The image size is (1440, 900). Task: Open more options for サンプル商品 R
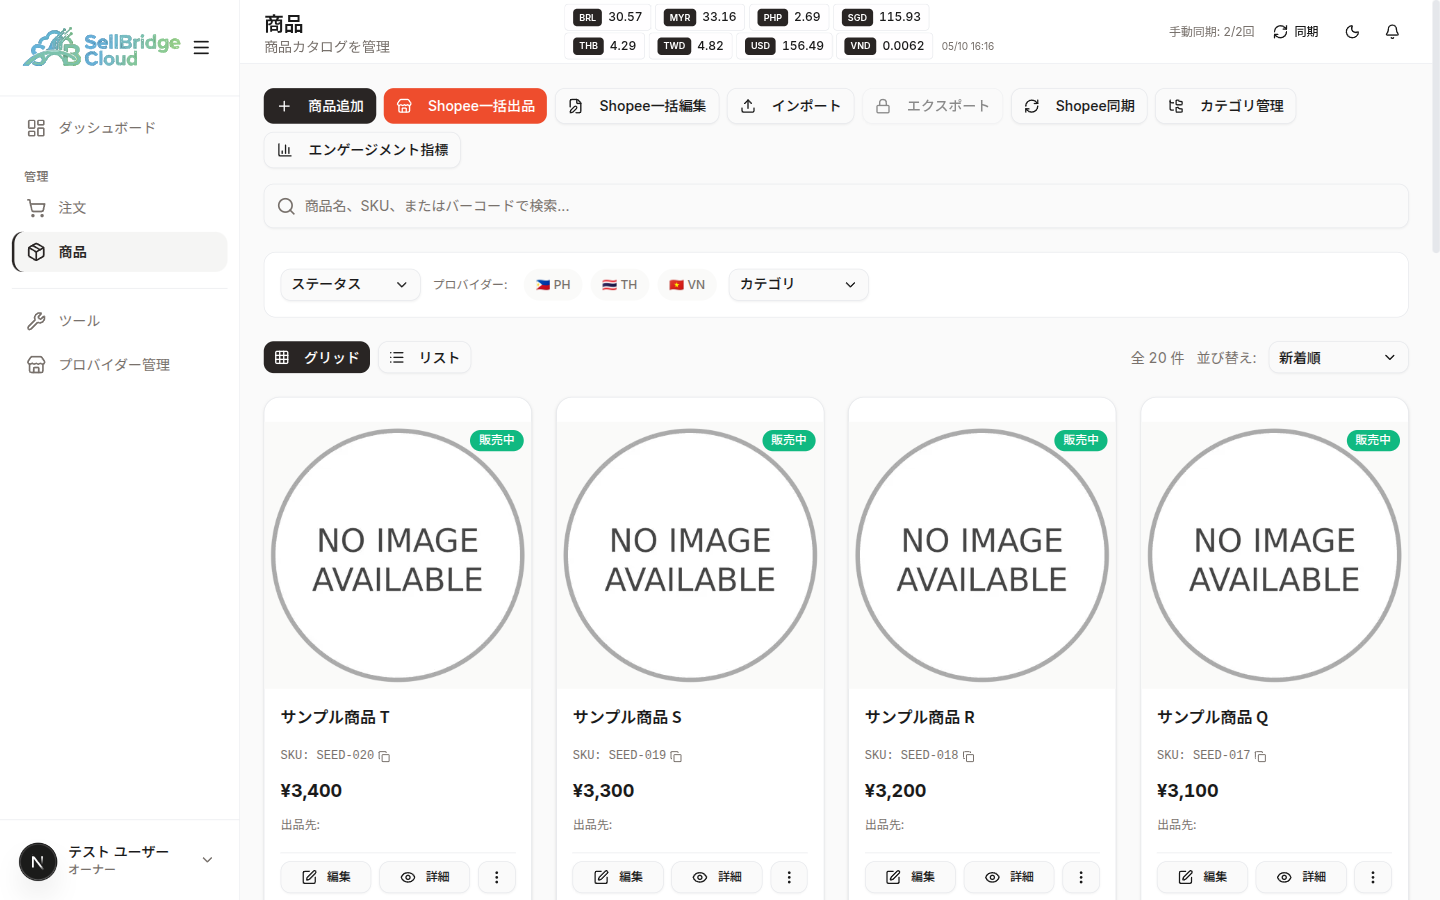(x=1081, y=877)
